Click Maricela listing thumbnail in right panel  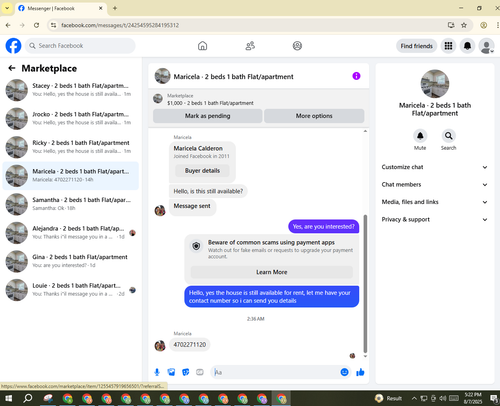(435, 84)
